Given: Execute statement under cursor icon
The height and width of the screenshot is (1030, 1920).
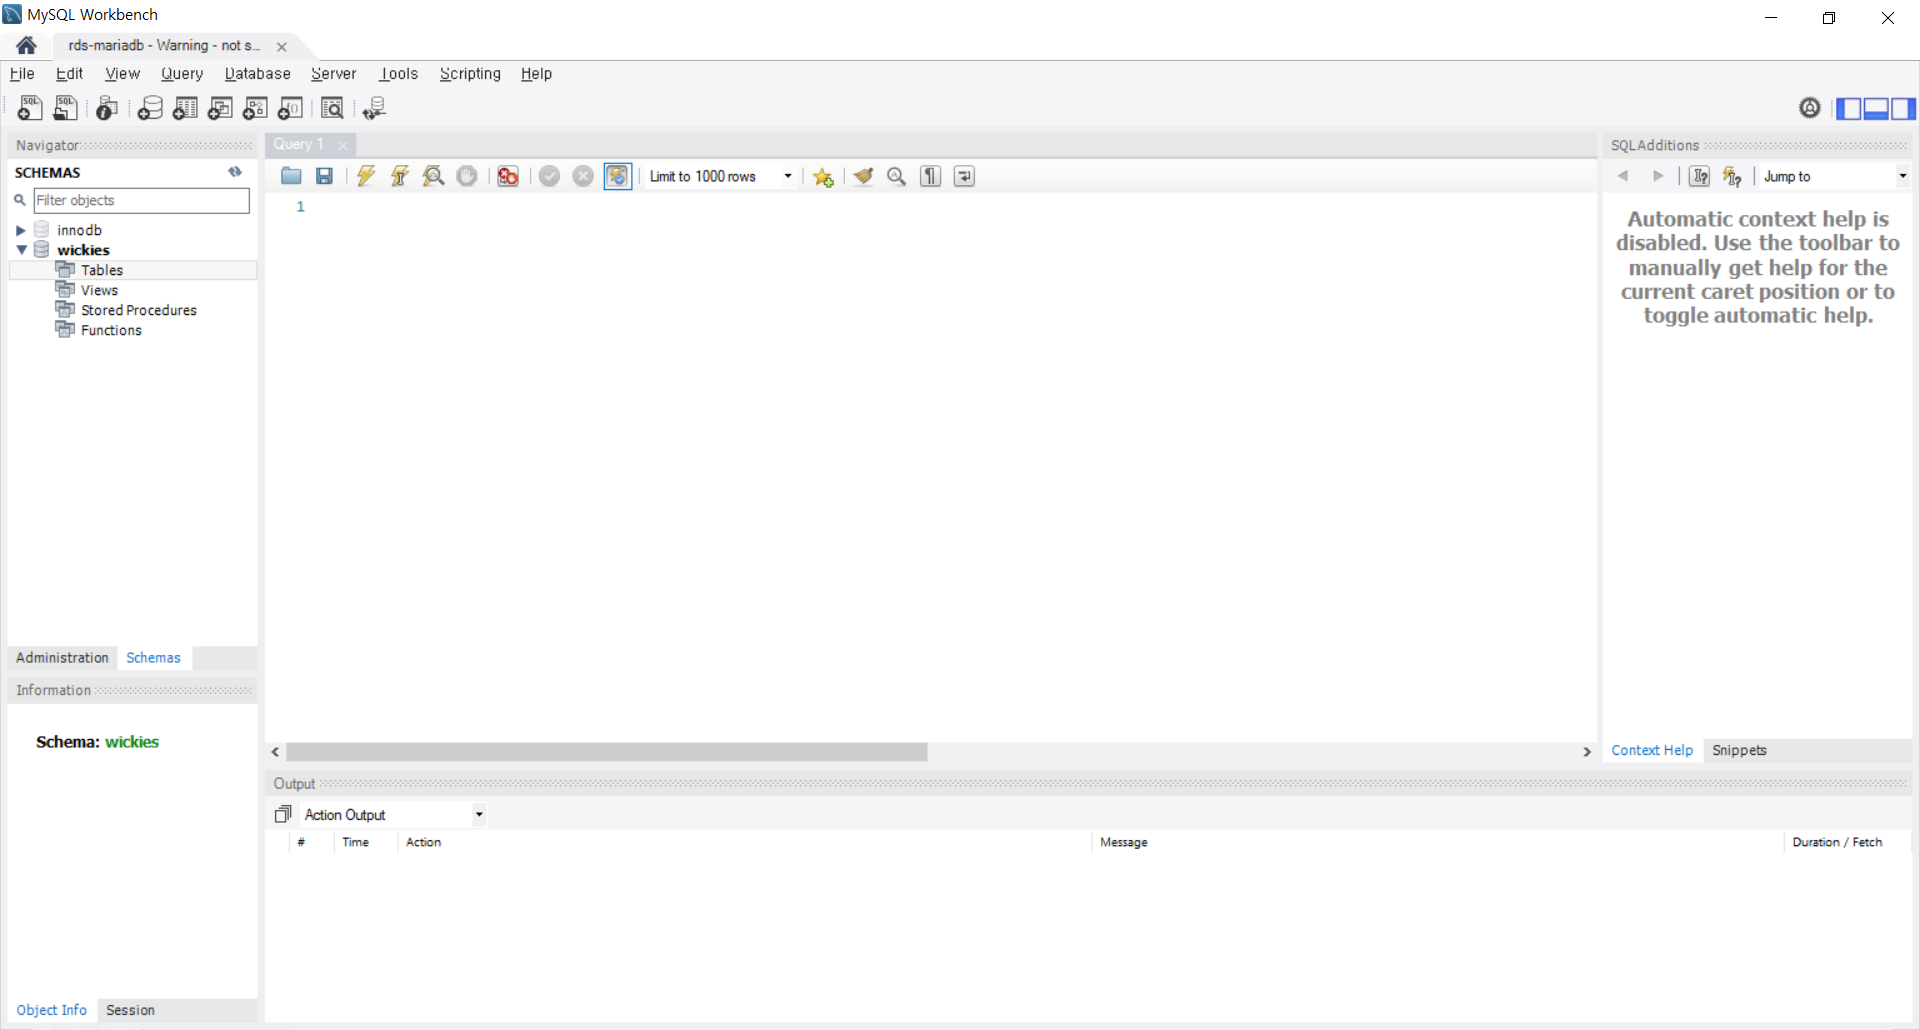Looking at the screenshot, I should coord(400,176).
